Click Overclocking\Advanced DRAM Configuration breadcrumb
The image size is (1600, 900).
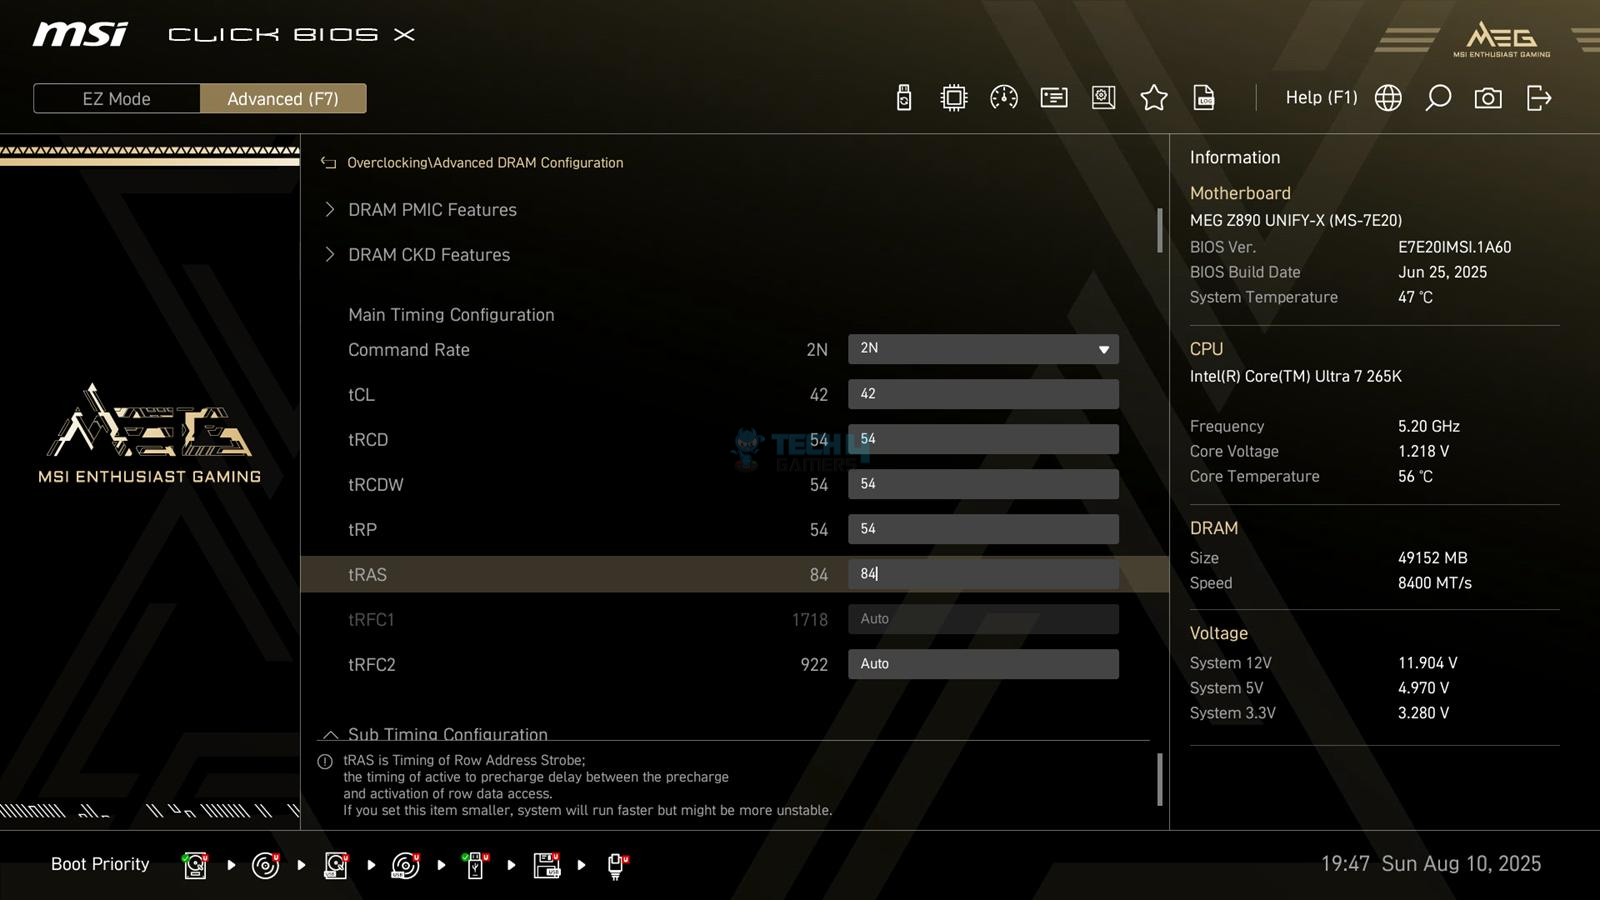click(x=485, y=163)
